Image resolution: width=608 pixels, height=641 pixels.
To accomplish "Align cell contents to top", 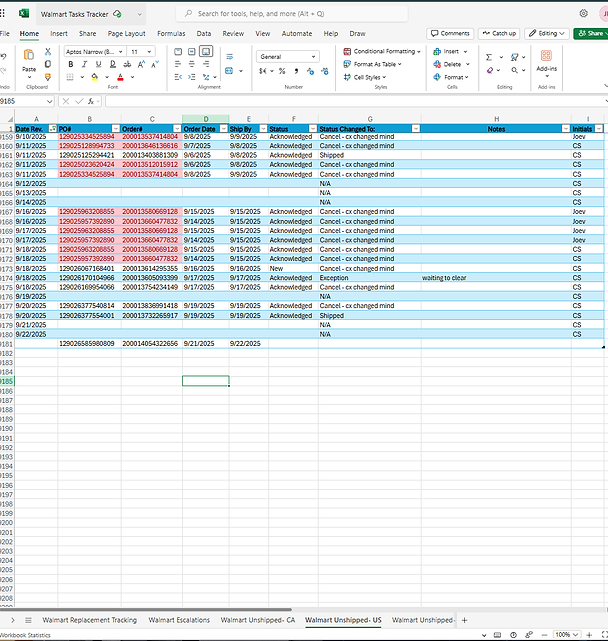I will point(178,52).
